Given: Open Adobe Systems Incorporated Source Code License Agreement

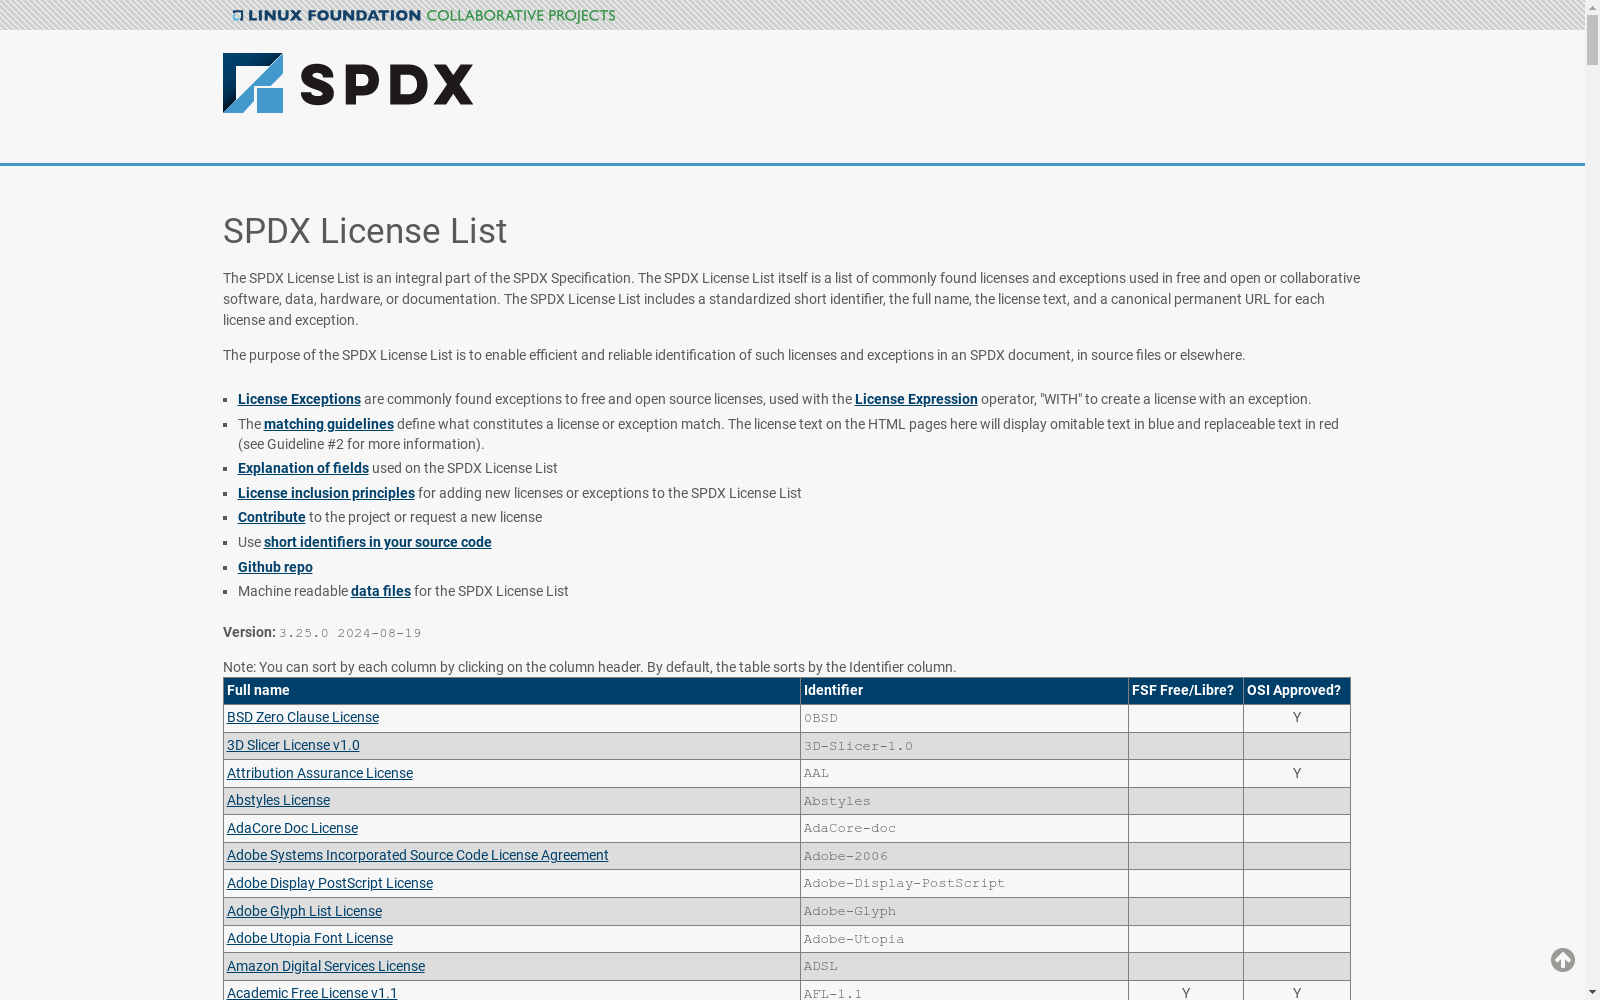Looking at the screenshot, I should pyautogui.click(x=418, y=855).
